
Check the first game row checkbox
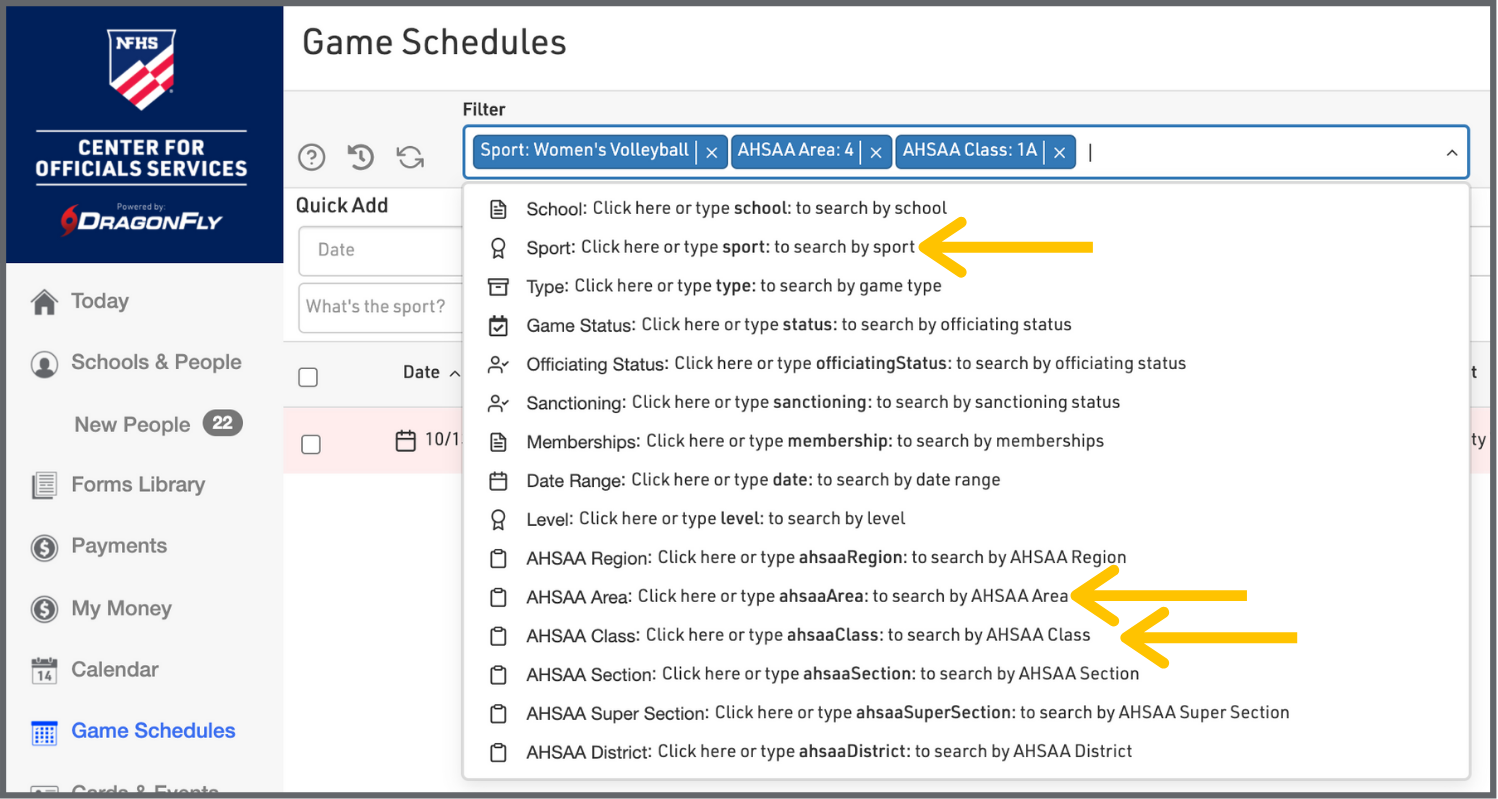[x=311, y=444]
